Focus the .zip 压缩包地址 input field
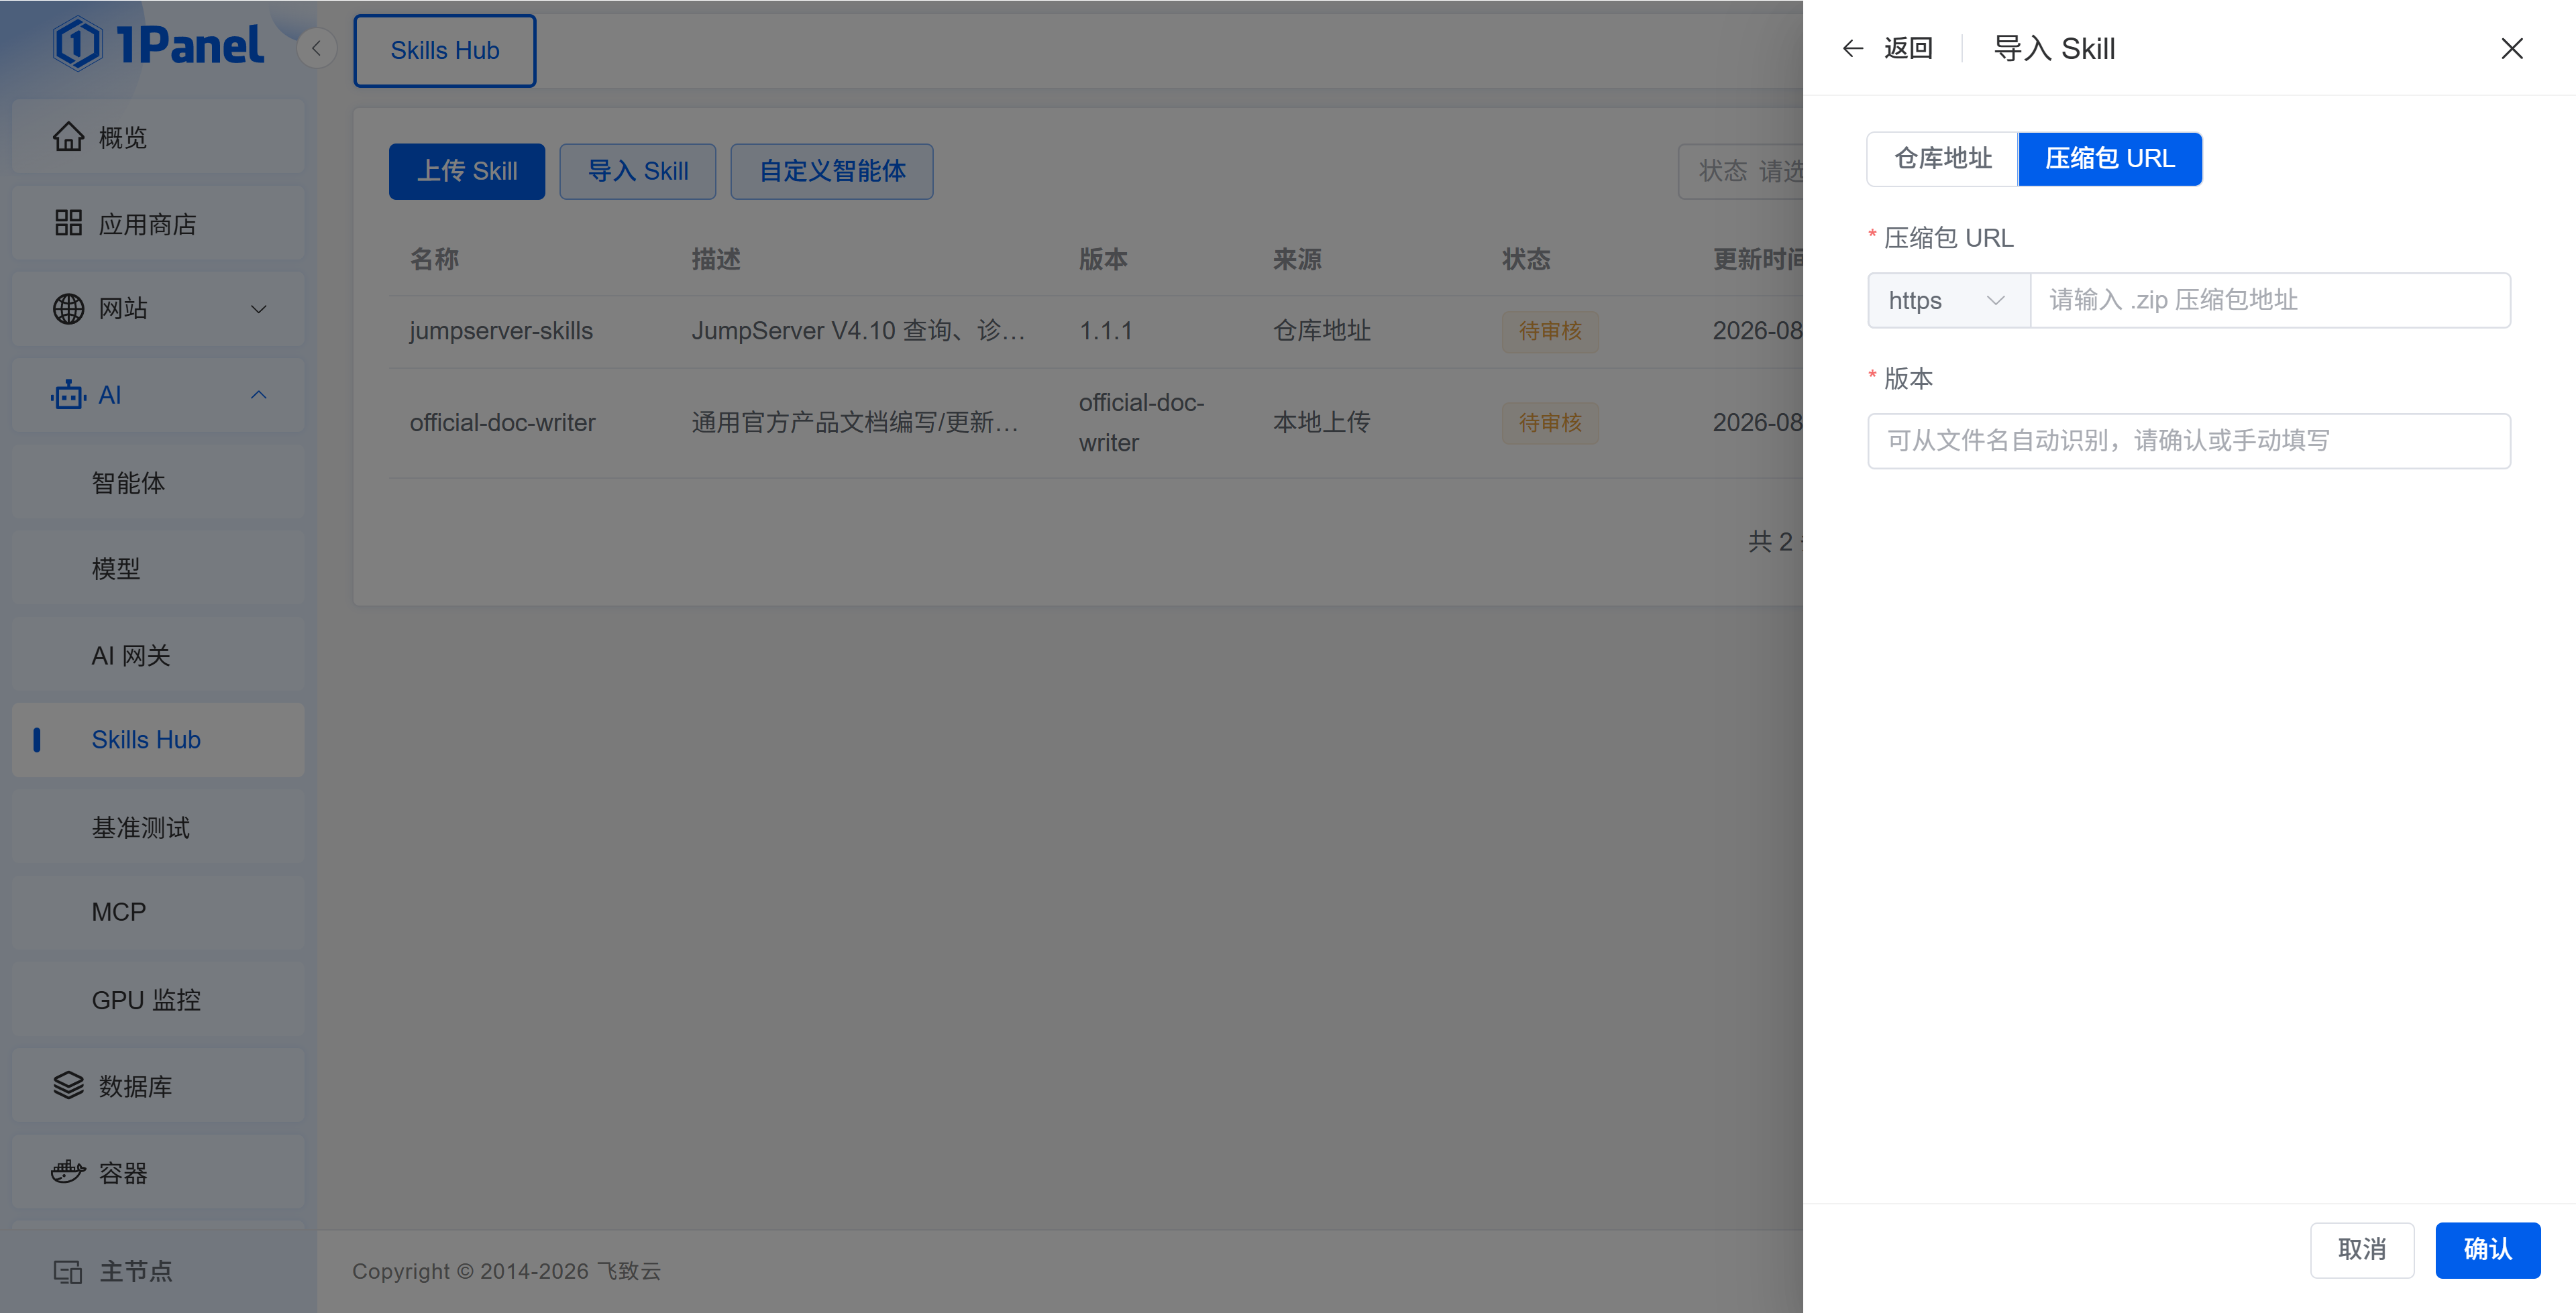The image size is (2576, 1313). tap(2270, 300)
